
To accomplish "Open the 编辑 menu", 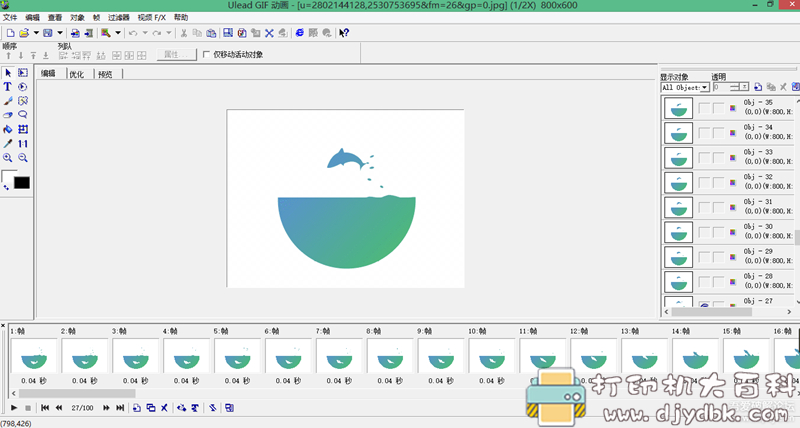I will click(x=33, y=17).
